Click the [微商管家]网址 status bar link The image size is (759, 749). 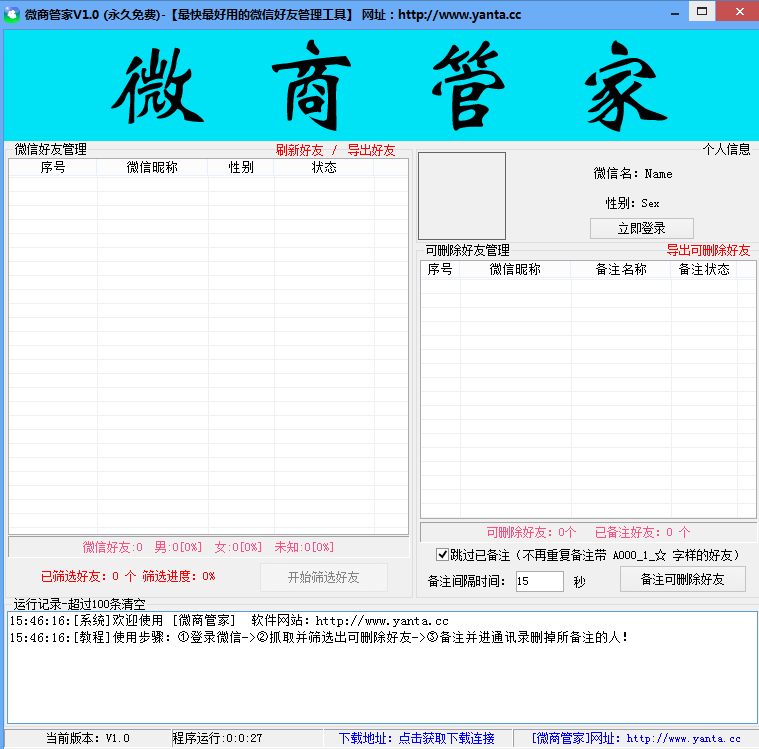point(636,738)
